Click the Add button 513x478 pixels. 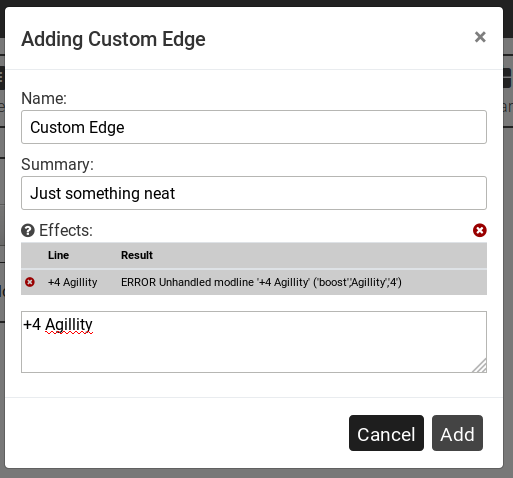[x=457, y=433]
